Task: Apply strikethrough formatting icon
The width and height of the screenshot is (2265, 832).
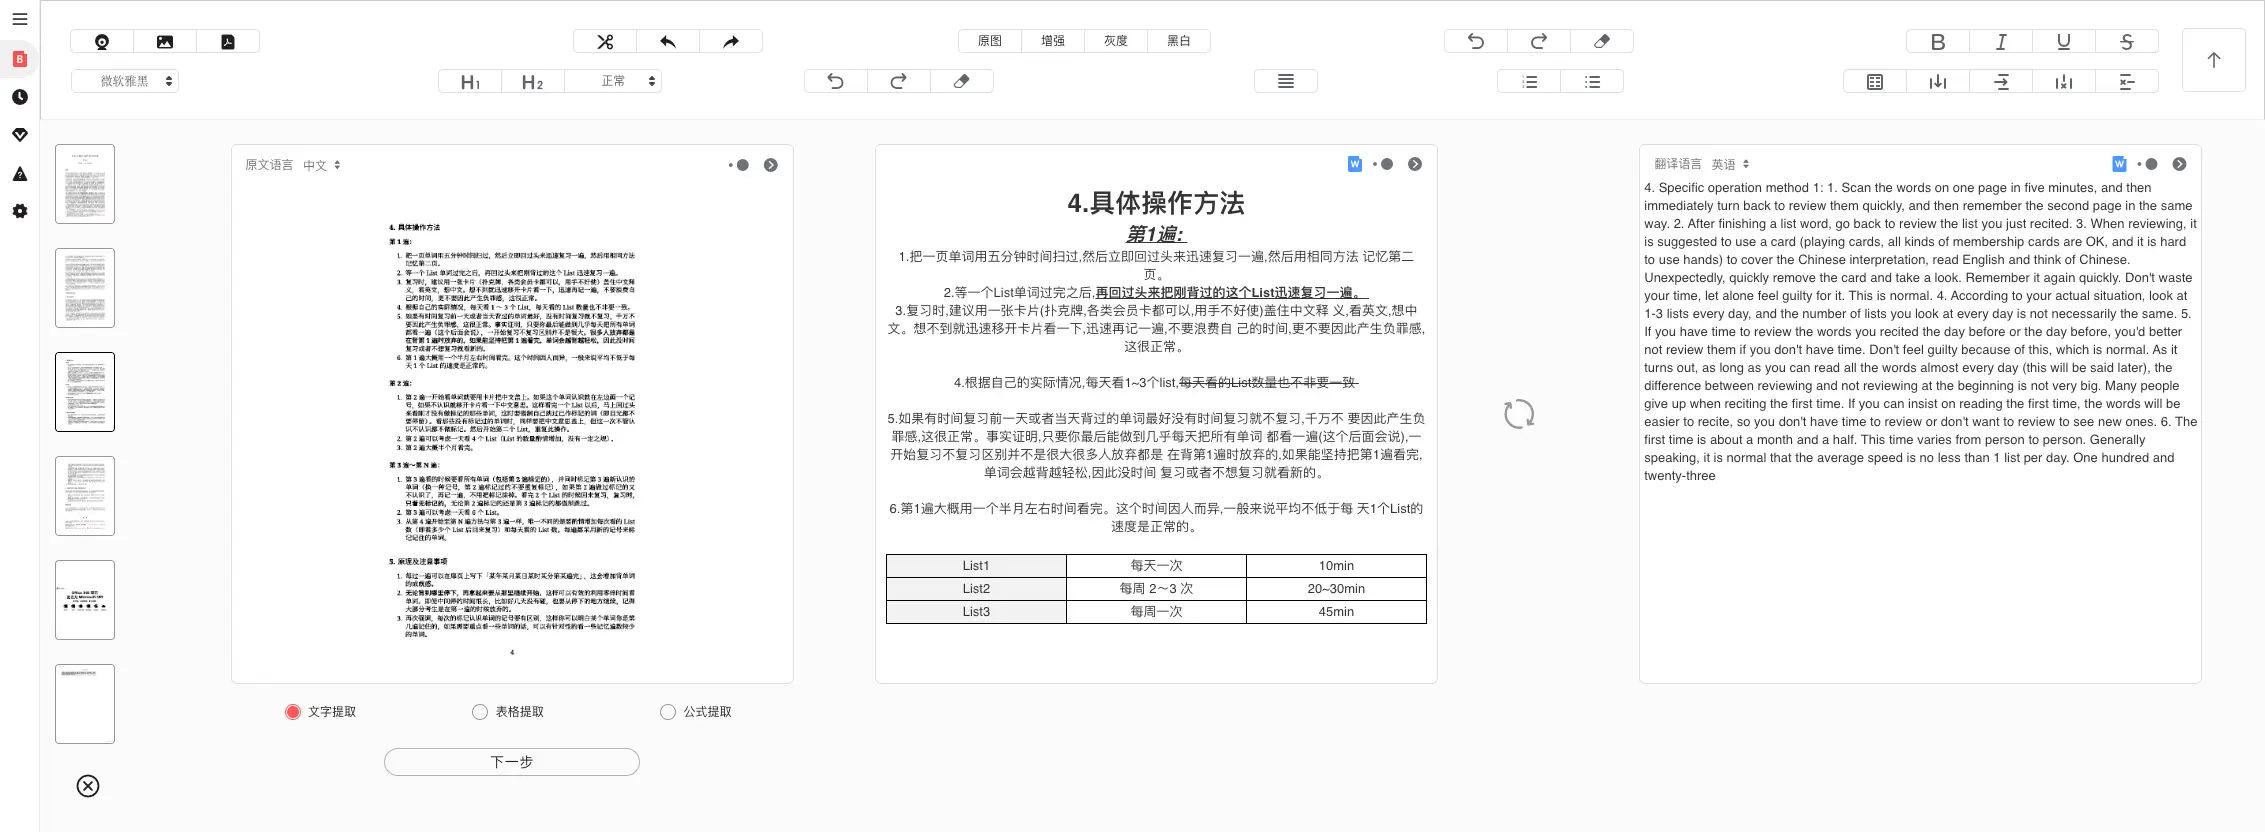Action: point(2127,41)
